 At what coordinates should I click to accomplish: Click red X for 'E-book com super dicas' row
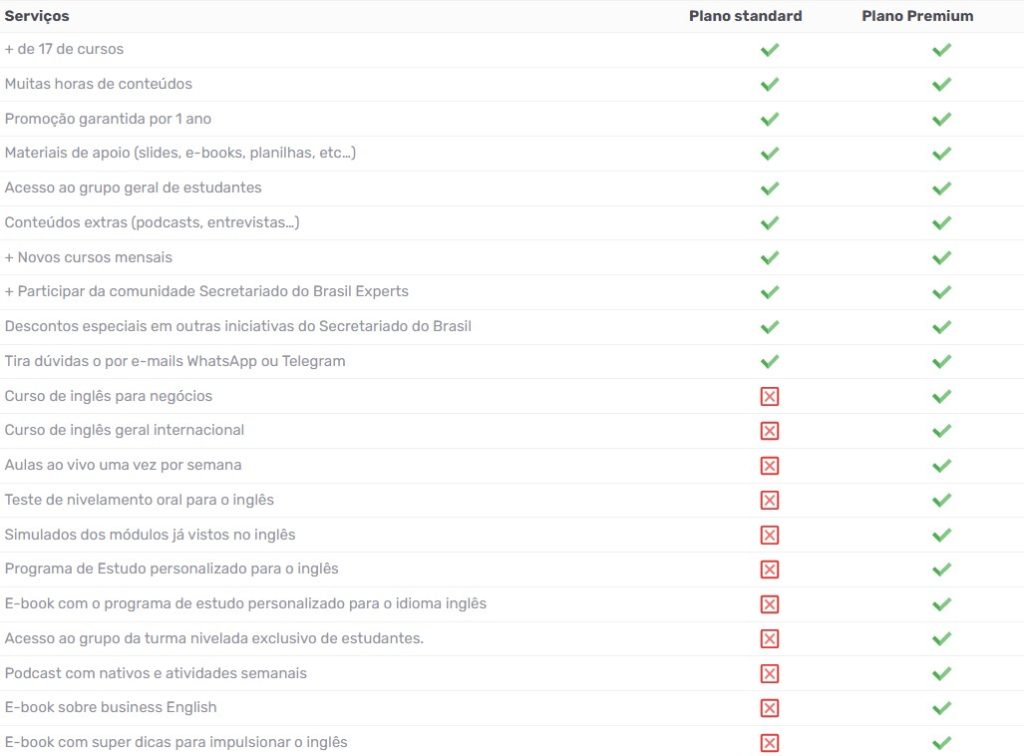coord(769,742)
